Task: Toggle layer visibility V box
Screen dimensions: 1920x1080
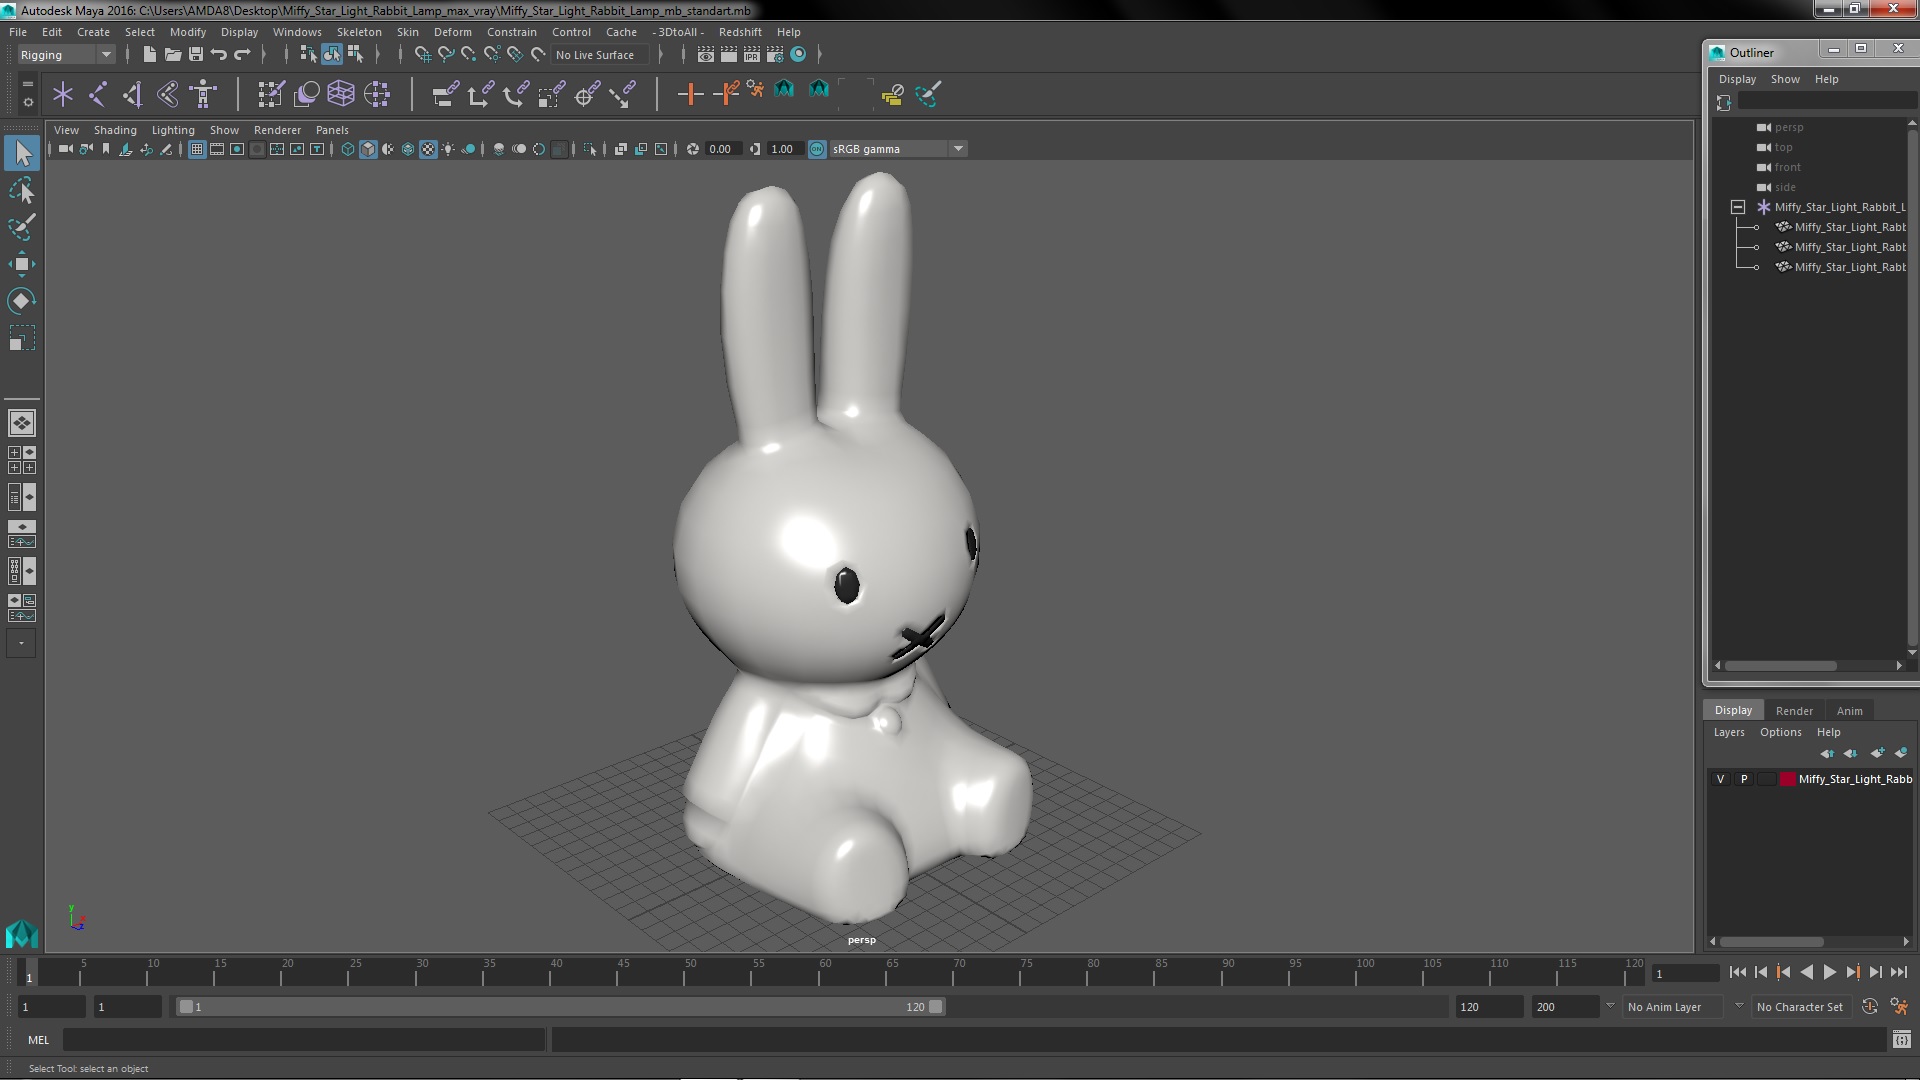Action: click(x=1720, y=779)
